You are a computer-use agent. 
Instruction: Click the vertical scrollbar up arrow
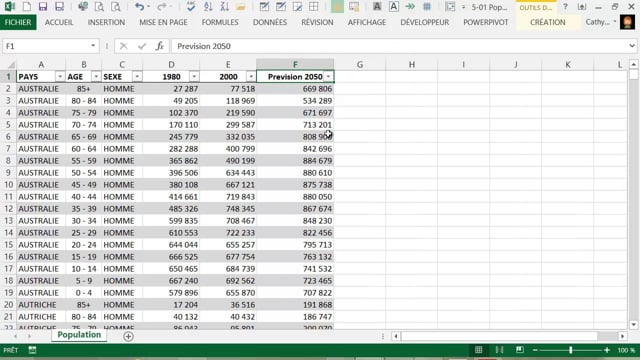point(633,64)
